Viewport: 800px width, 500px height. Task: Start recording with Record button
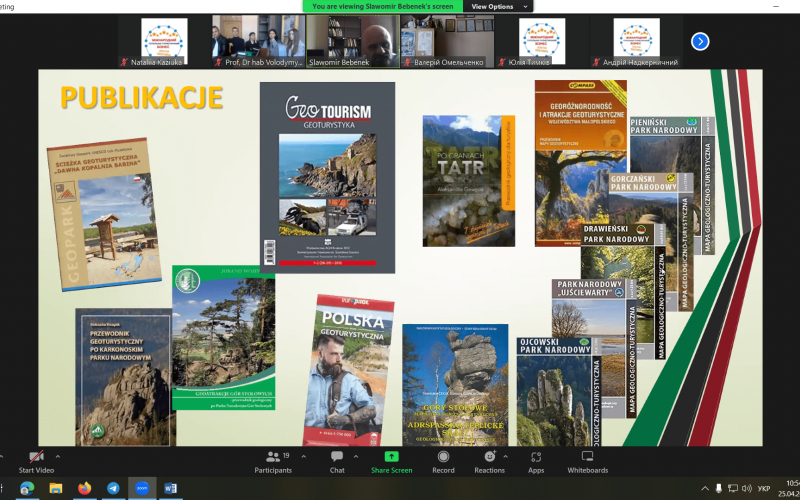[443, 462]
